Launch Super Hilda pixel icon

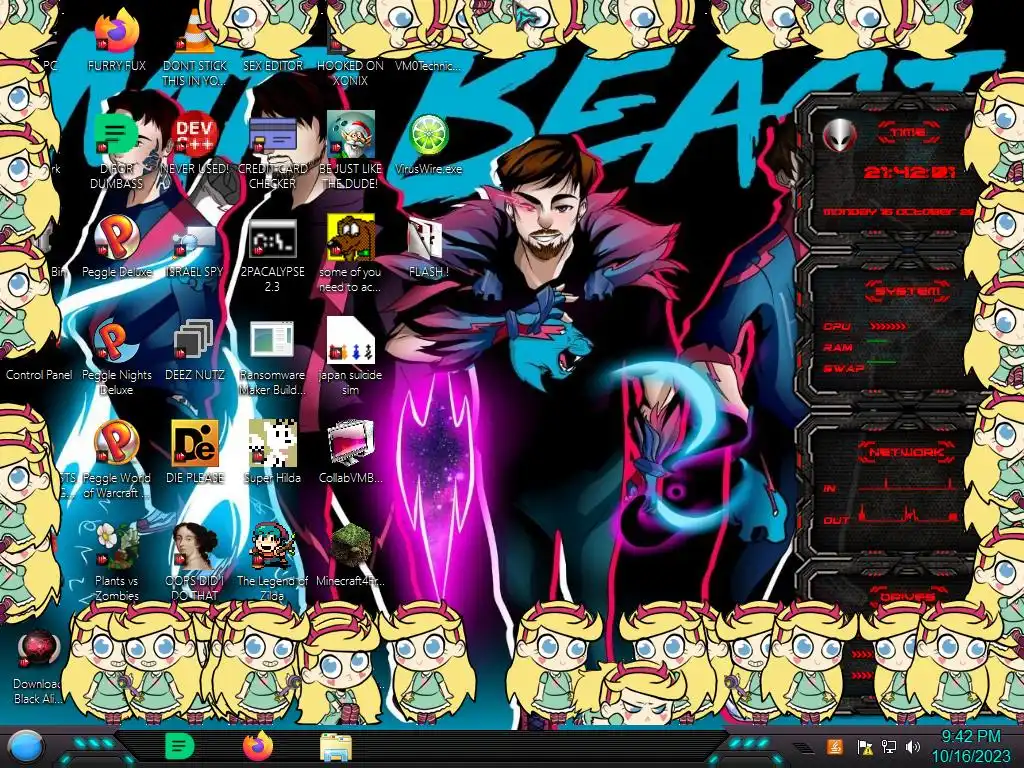[x=273, y=443]
